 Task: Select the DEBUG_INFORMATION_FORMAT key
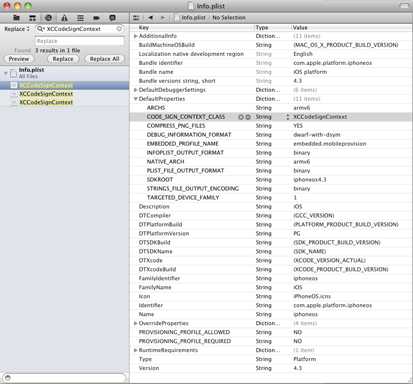click(189, 135)
